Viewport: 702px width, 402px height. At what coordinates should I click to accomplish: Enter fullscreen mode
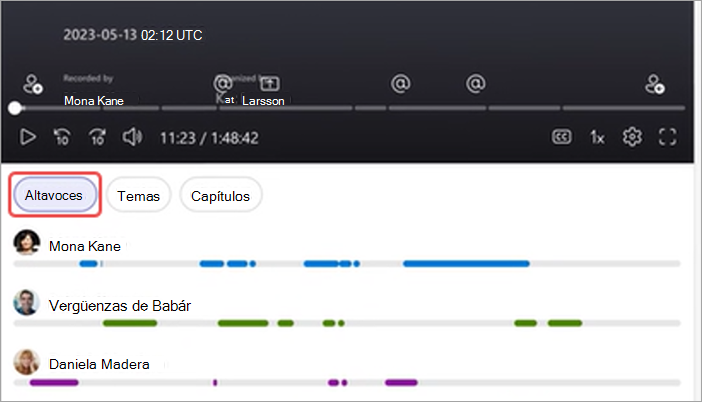coord(667,137)
